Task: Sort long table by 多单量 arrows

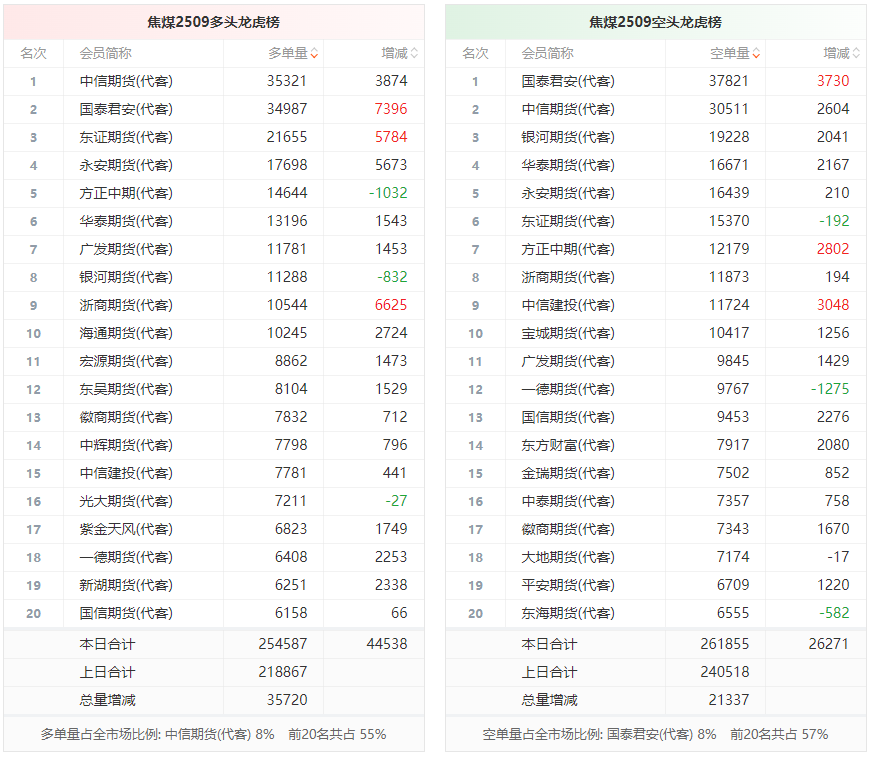Action: tap(314, 53)
